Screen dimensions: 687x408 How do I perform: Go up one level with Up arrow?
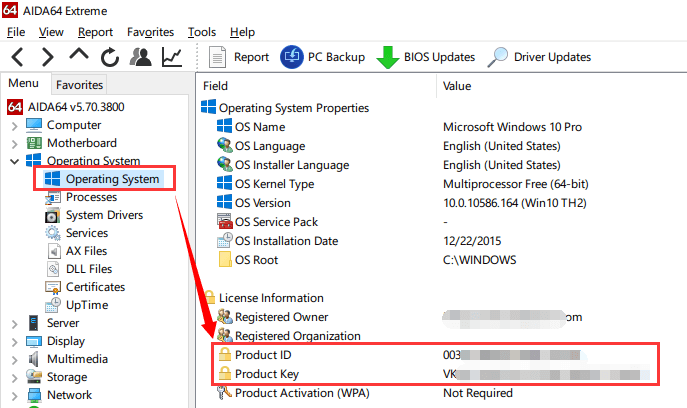click(x=79, y=57)
